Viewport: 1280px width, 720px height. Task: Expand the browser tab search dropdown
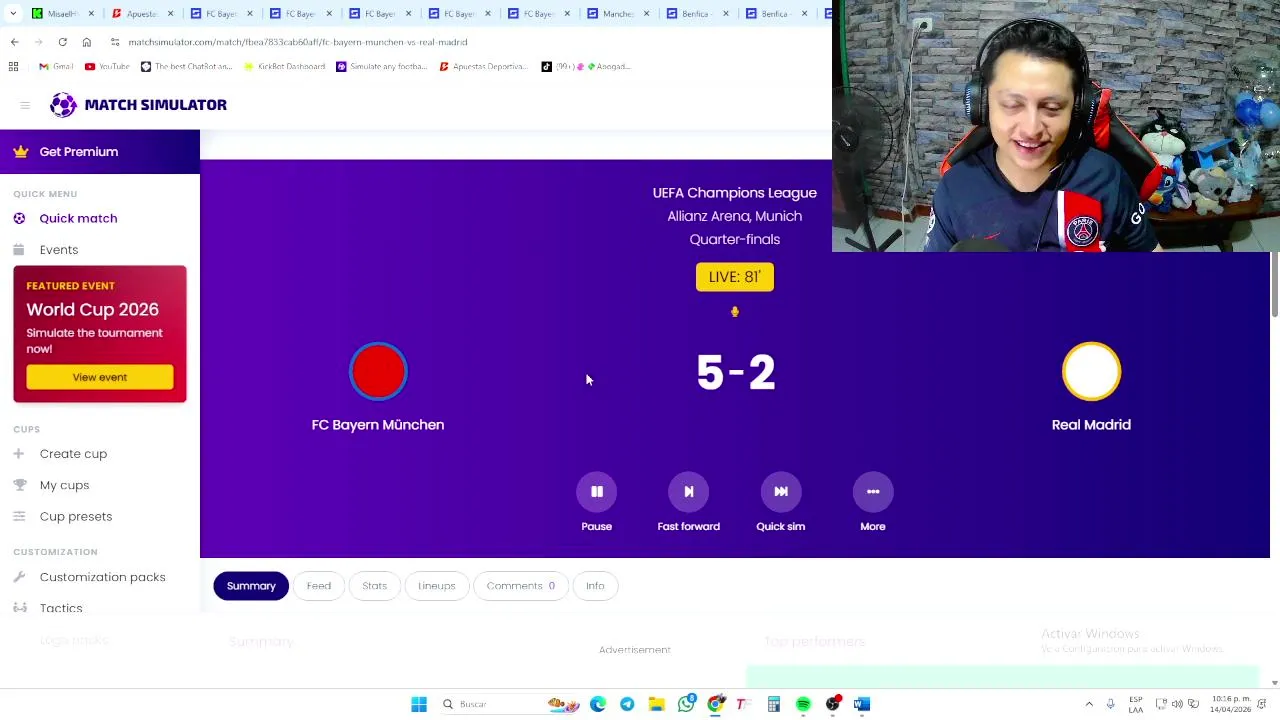point(13,13)
